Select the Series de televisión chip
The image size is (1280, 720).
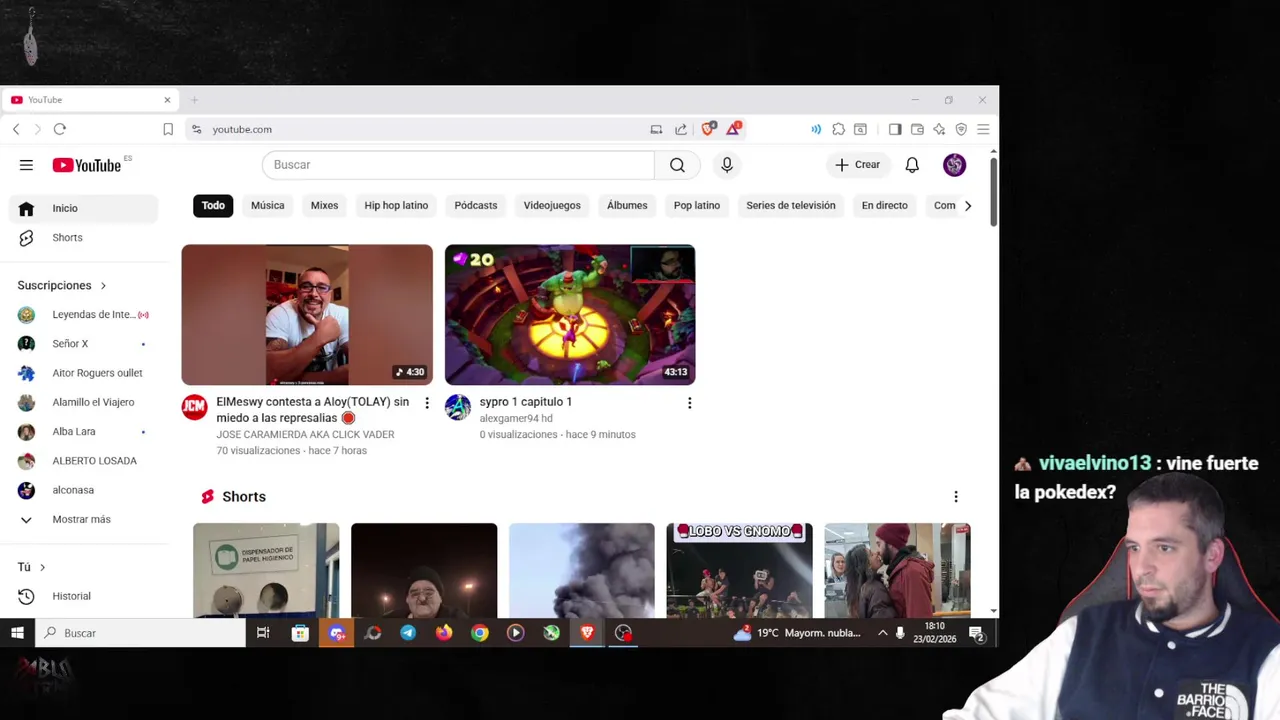[x=791, y=205]
